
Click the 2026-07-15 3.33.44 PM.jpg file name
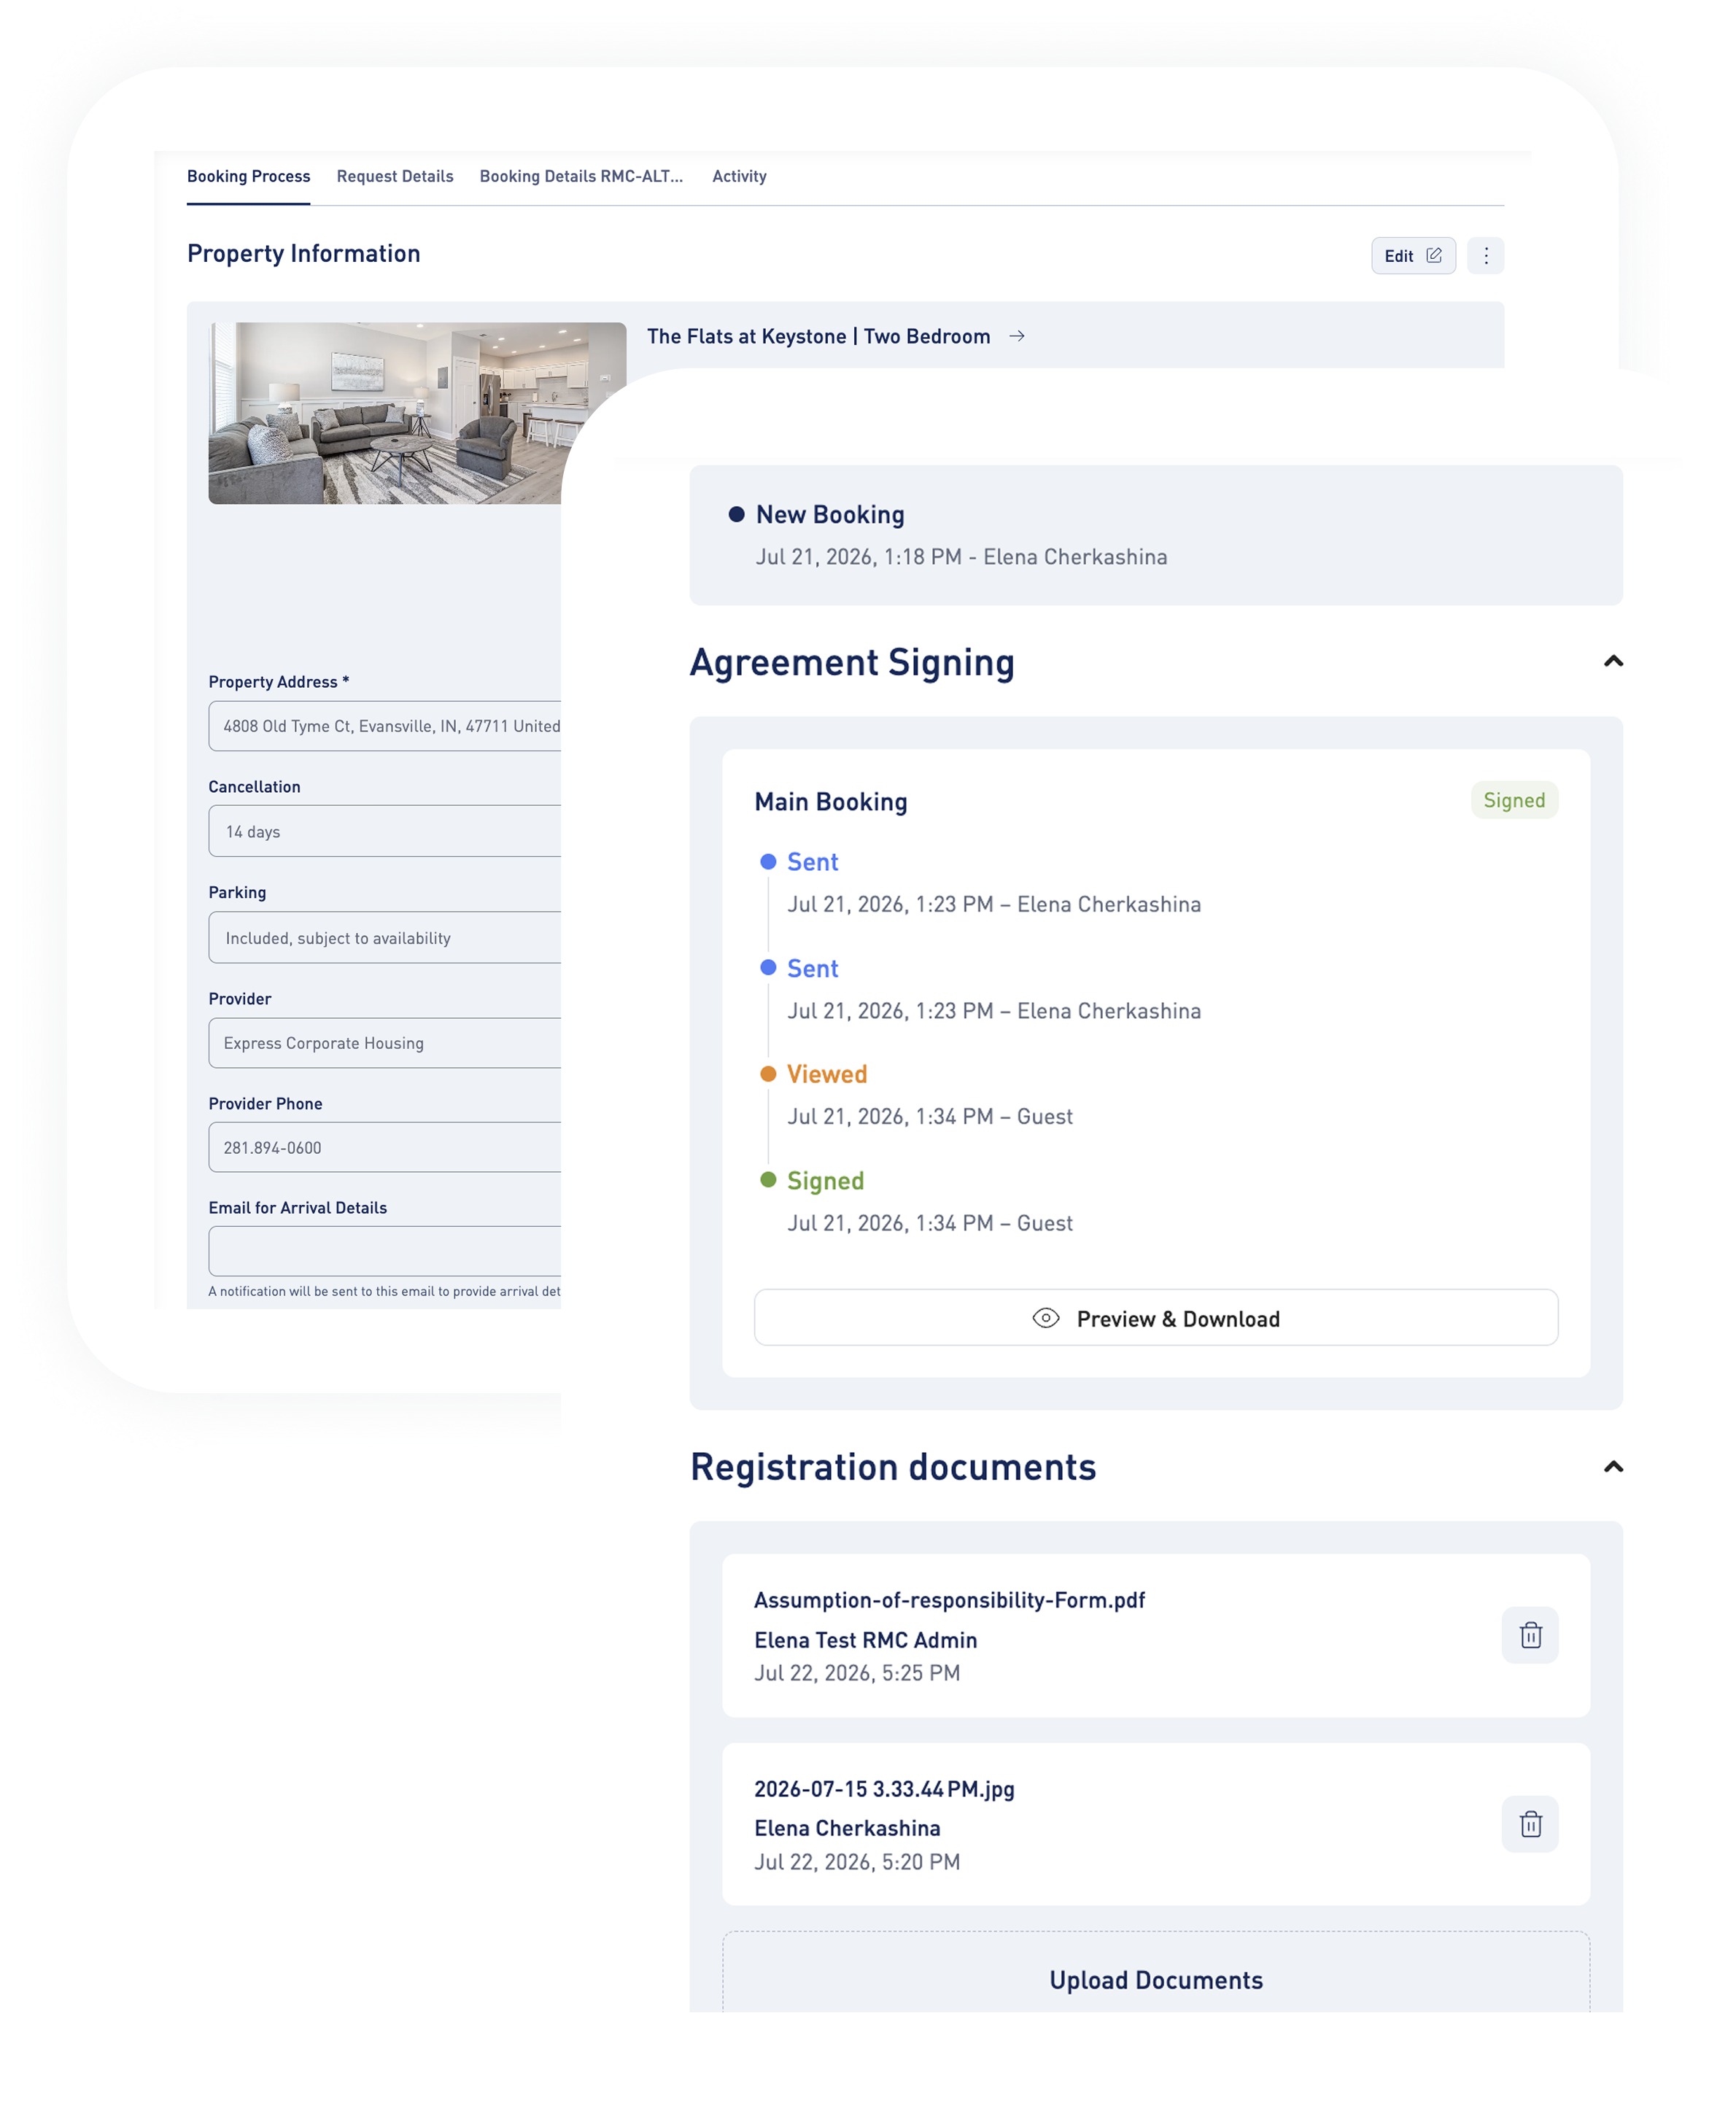point(884,1789)
